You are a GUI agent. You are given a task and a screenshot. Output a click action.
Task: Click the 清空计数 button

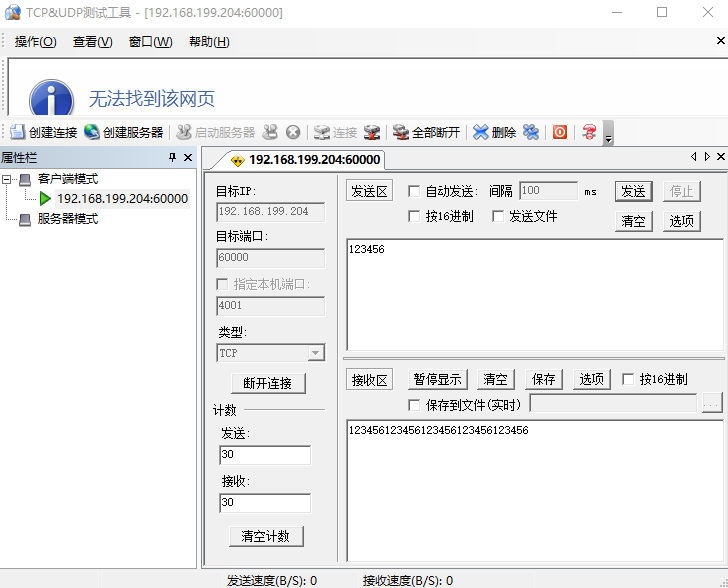pyautogui.click(x=266, y=536)
